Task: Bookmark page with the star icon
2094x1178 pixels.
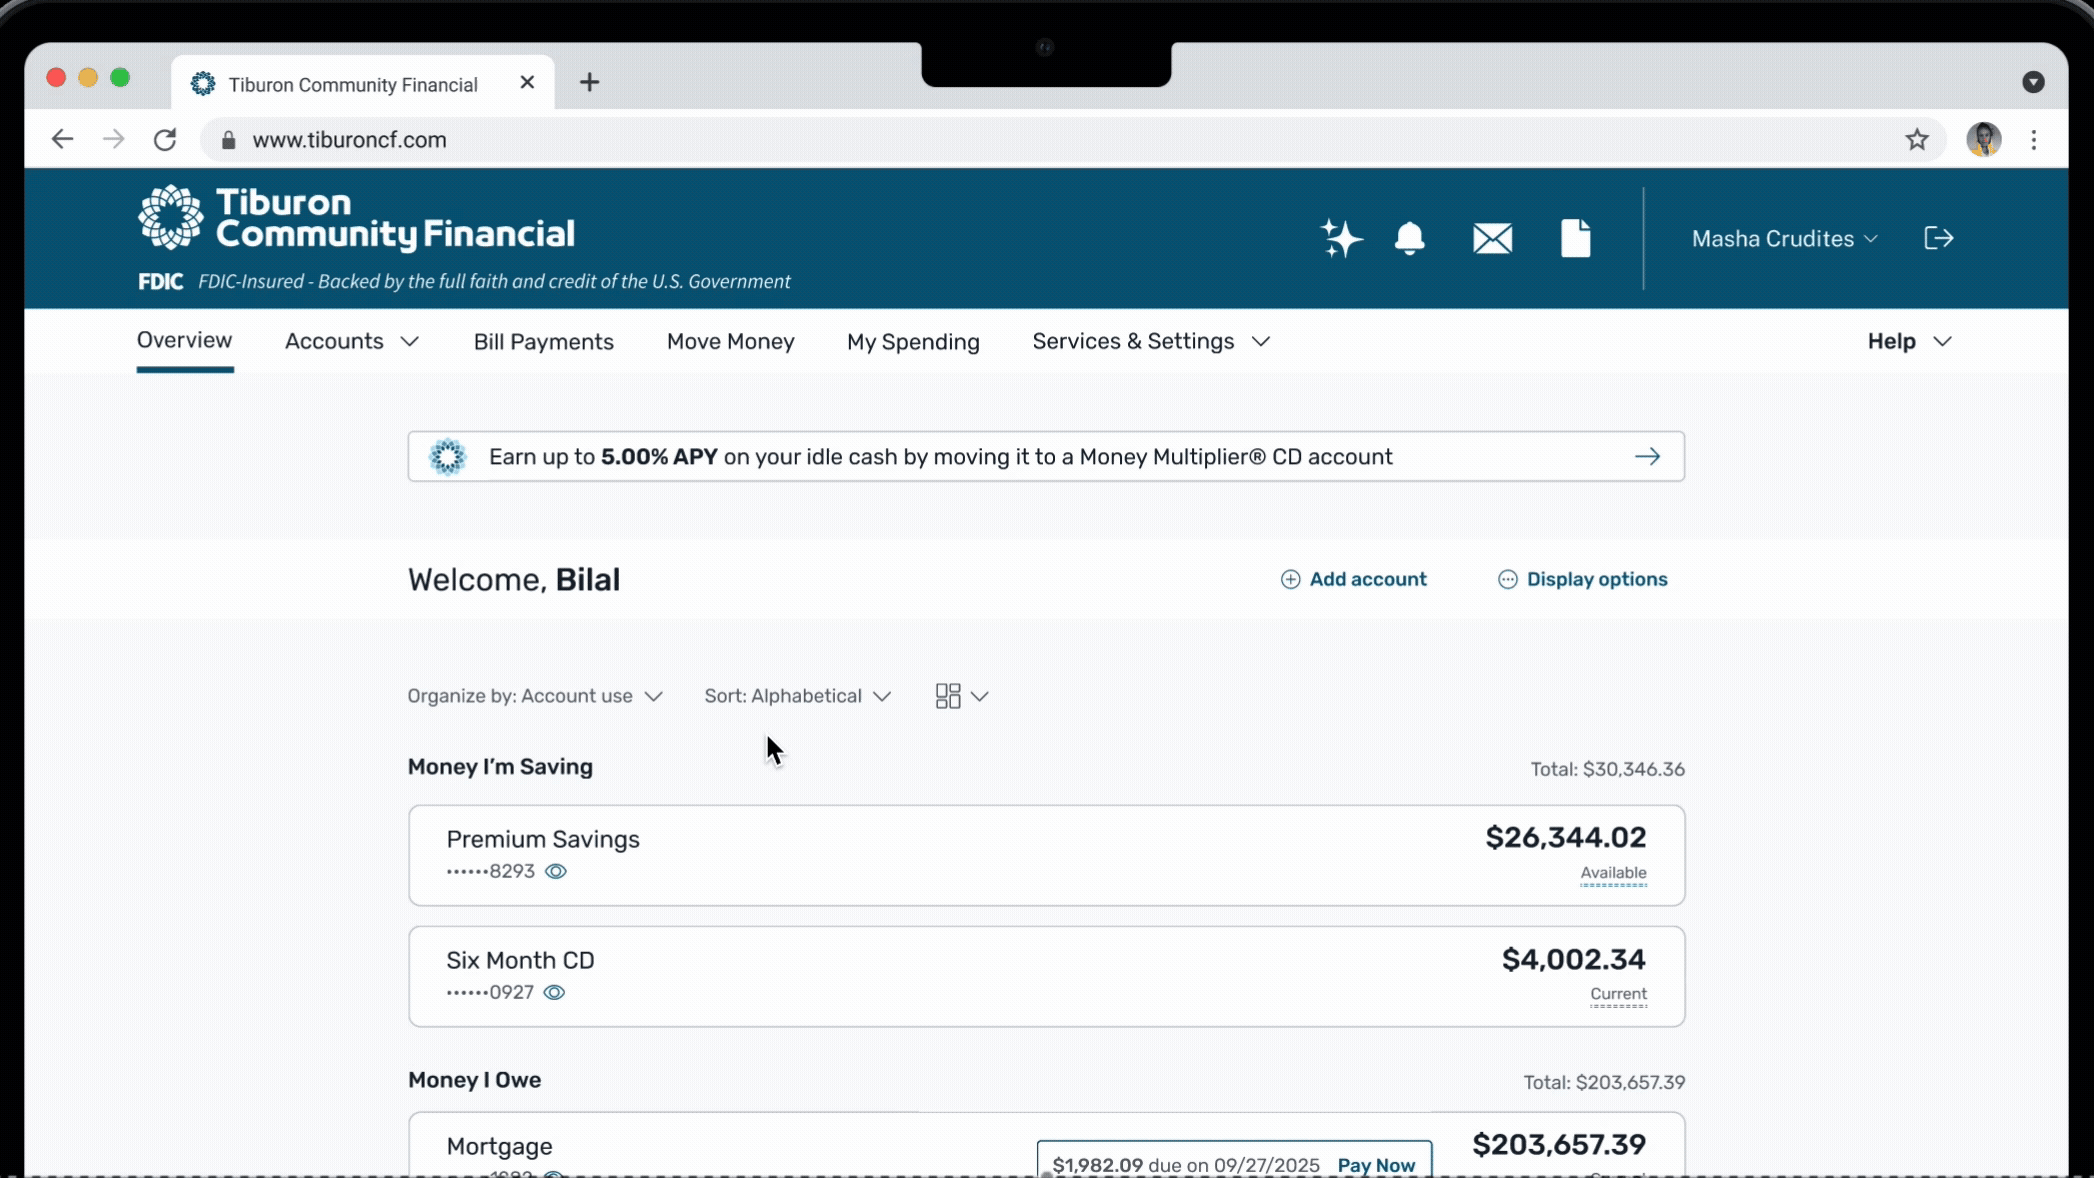Action: coord(1916,140)
